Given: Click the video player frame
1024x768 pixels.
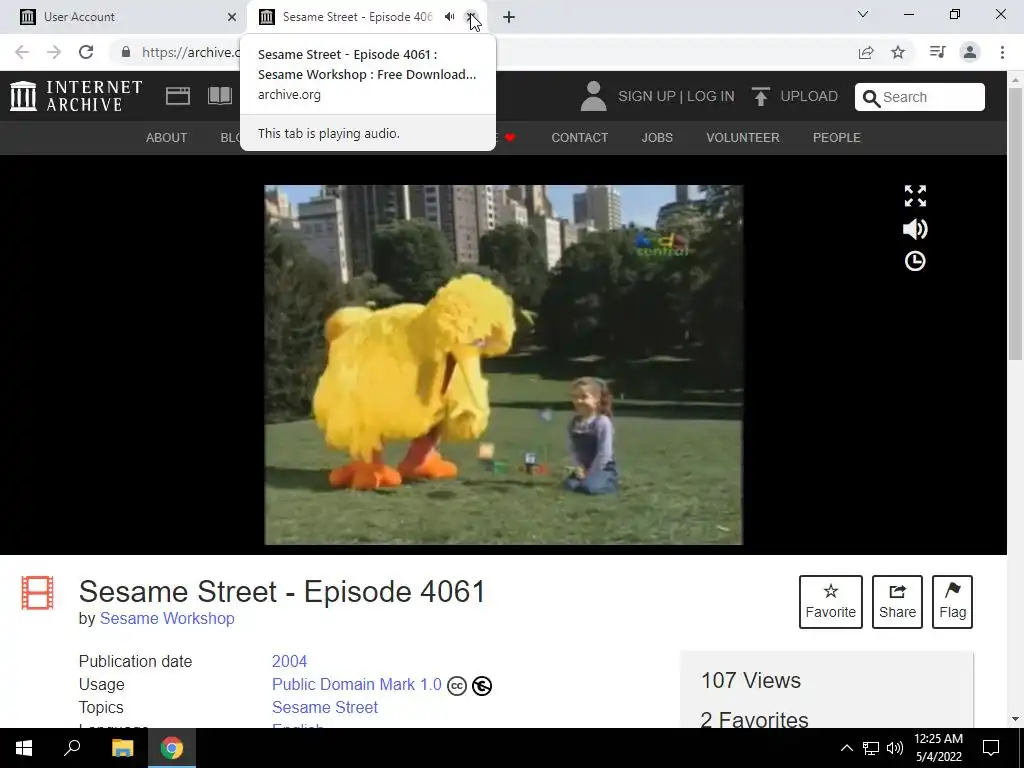Looking at the screenshot, I should 504,364.
